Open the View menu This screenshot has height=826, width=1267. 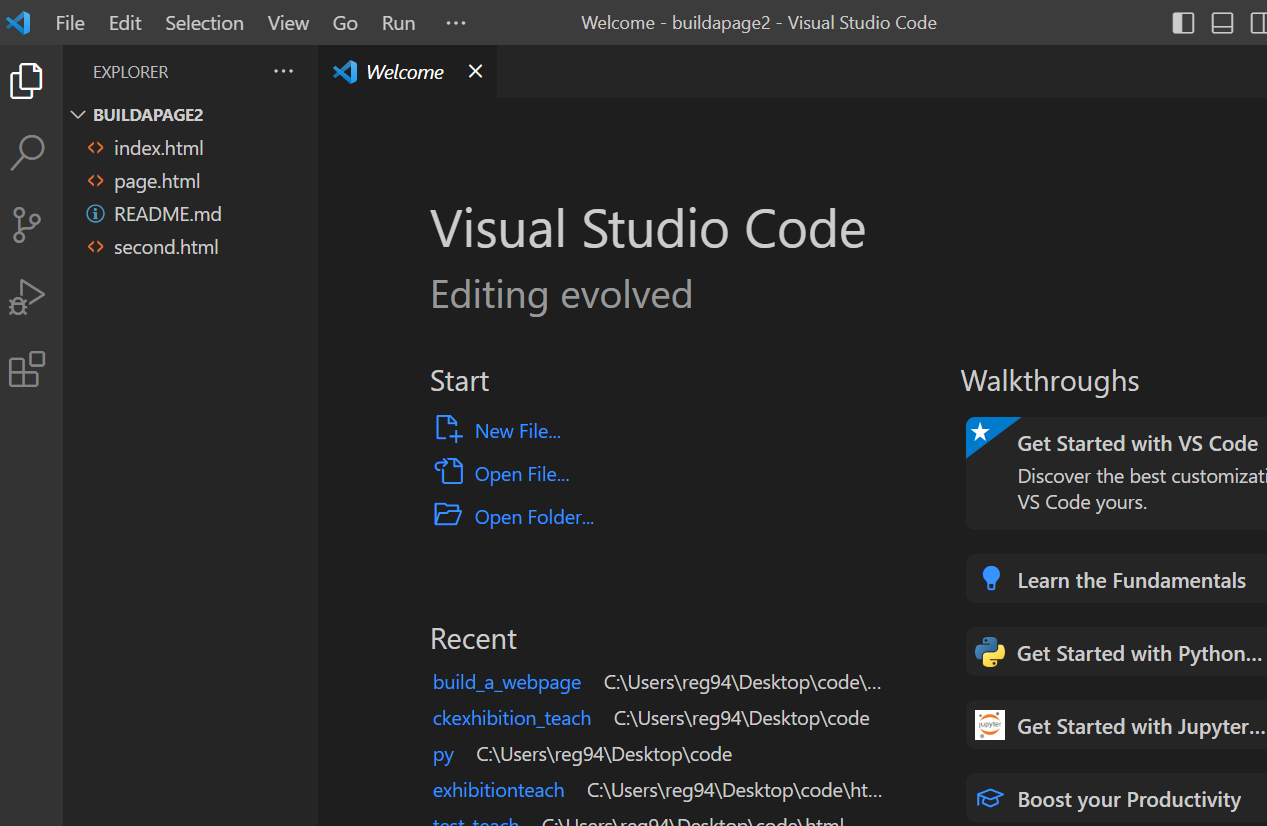[288, 22]
